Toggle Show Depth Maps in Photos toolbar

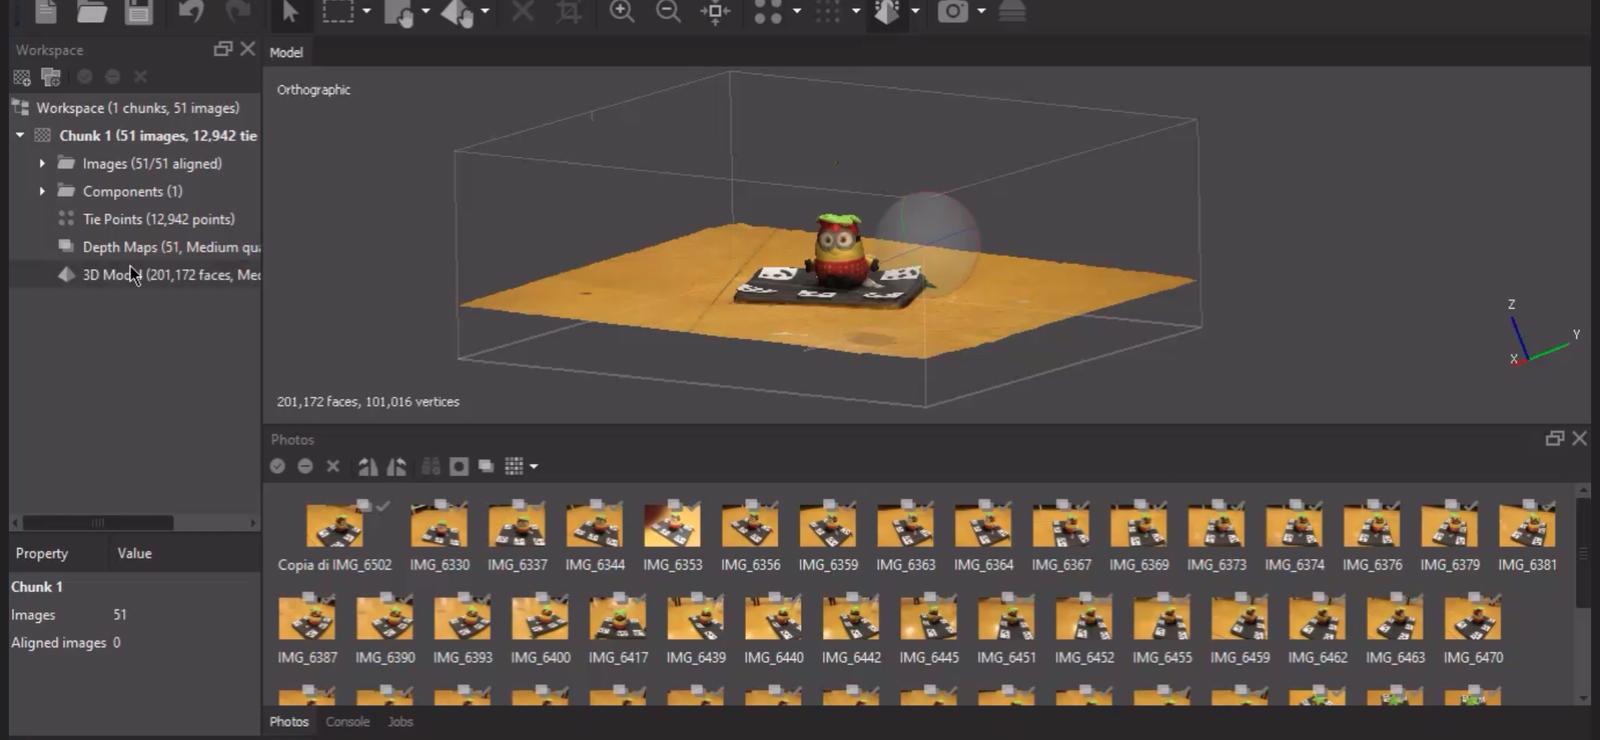[486, 466]
